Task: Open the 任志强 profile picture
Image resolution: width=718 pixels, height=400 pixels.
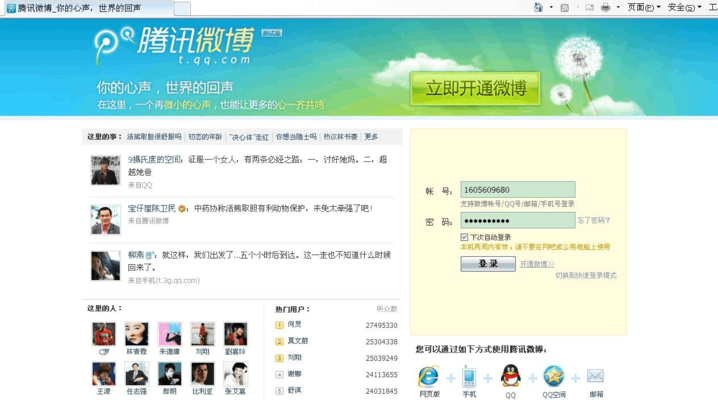Action: [x=136, y=374]
